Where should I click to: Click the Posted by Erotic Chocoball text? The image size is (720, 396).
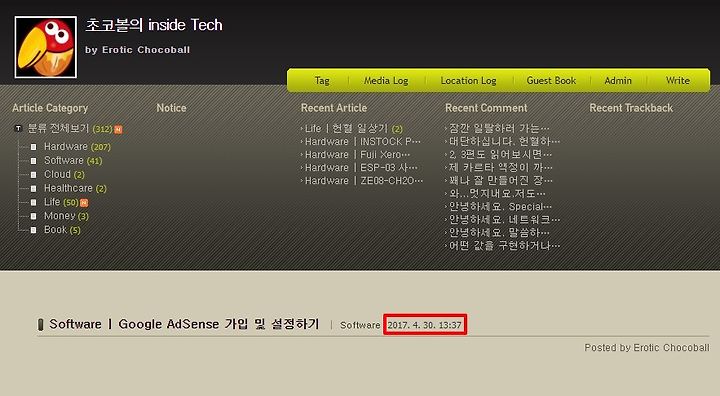pyautogui.click(x=647, y=348)
